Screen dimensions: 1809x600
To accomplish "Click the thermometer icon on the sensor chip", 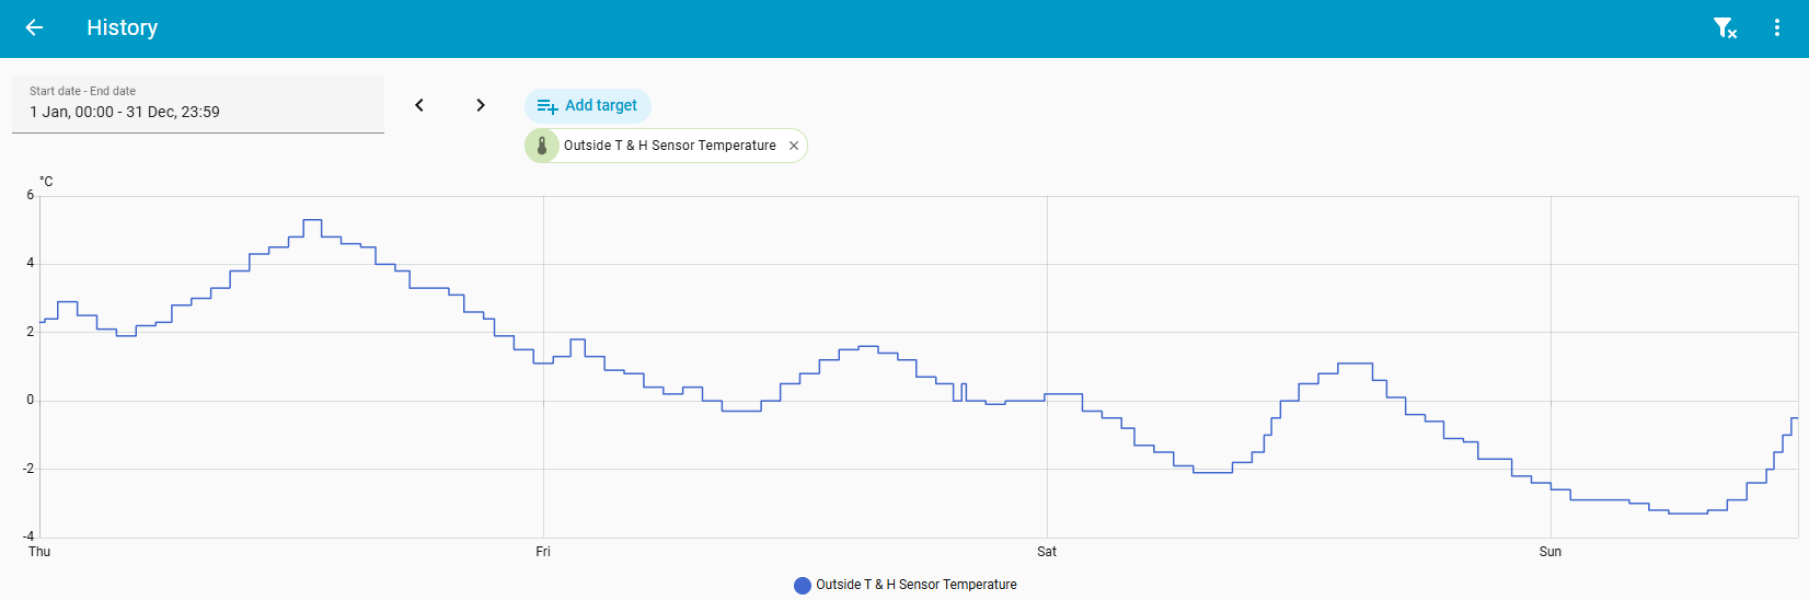I will point(542,146).
